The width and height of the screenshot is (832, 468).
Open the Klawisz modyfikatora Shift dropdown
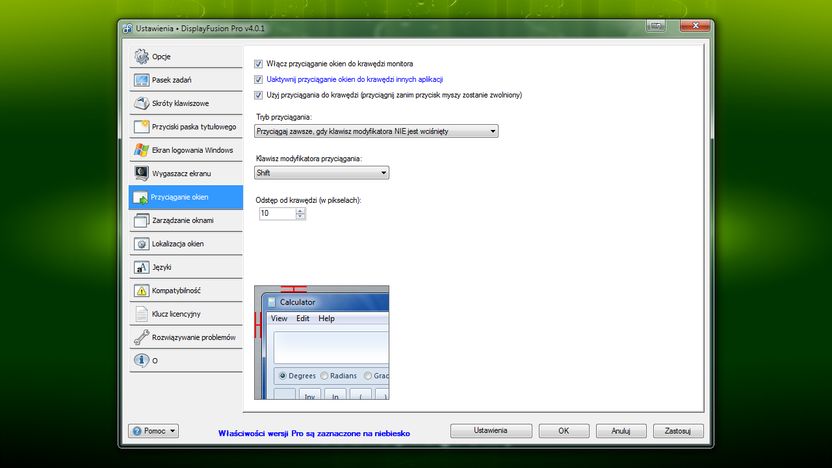pyautogui.click(x=322, y=172)
